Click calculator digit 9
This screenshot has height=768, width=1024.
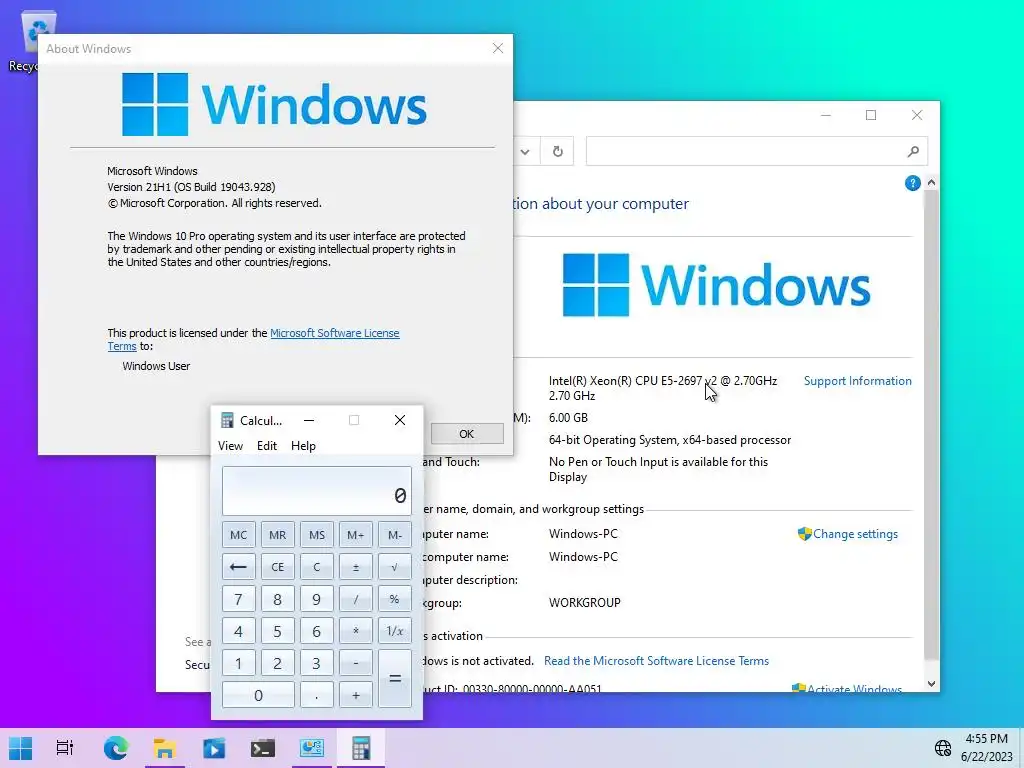pos(317,599)
